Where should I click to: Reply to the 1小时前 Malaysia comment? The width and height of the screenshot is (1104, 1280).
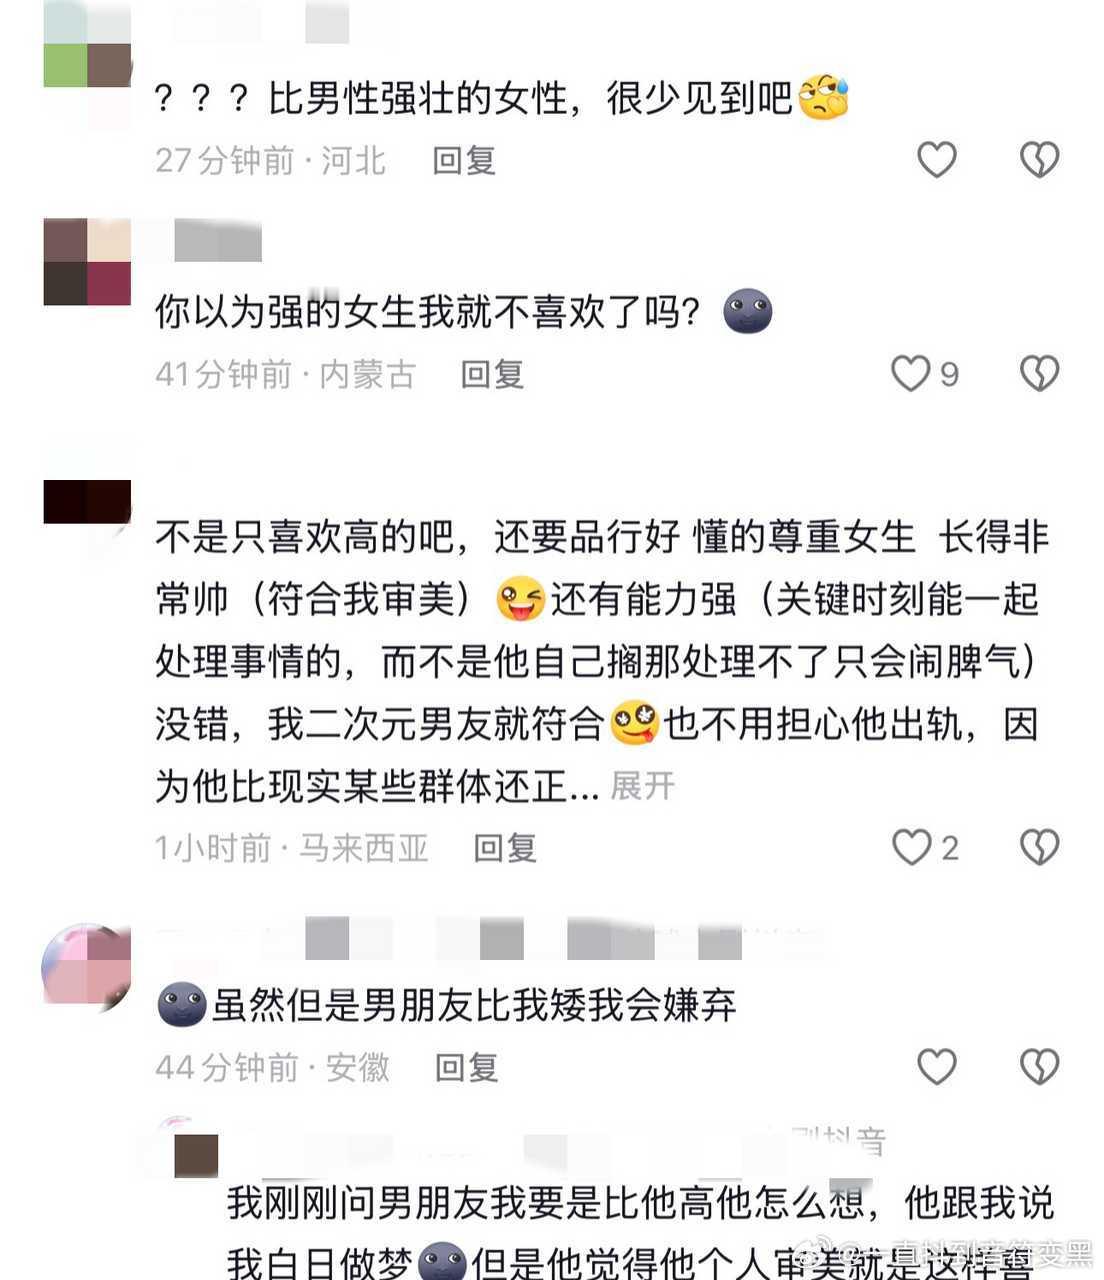tap(505, 848)
